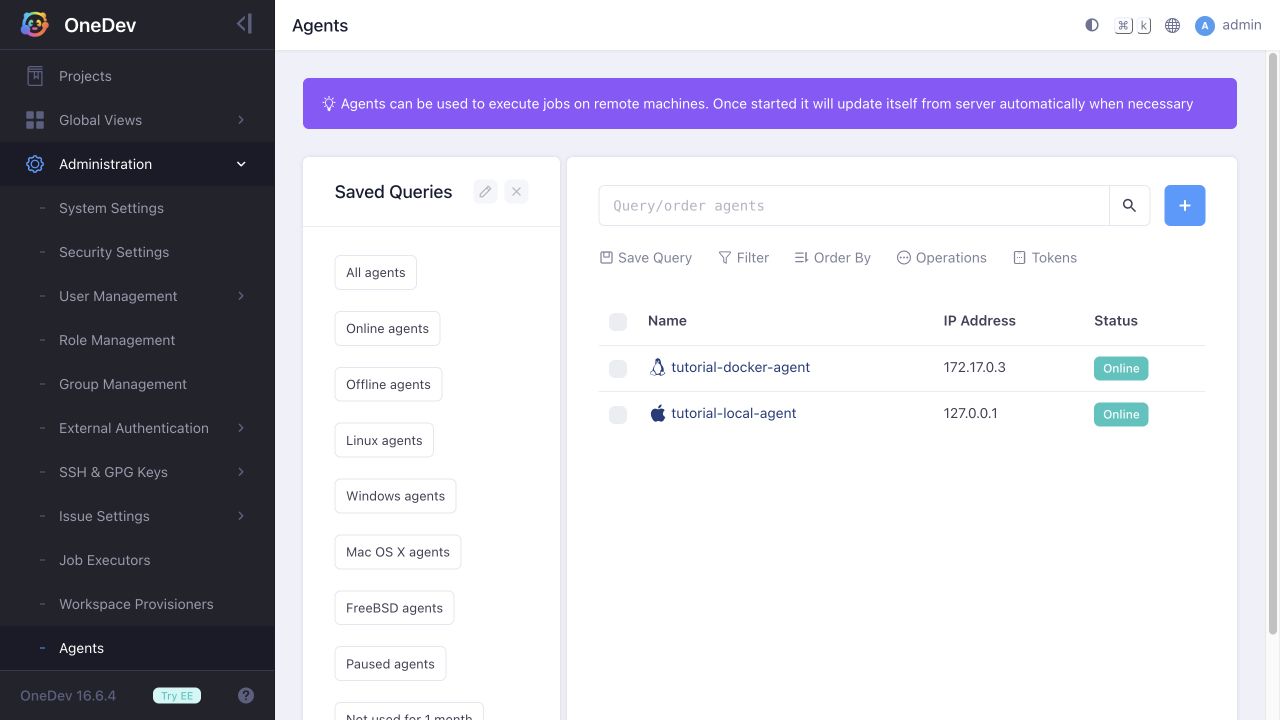The width and height of the screenshot is (1280, 720).
Task: Toggle the select-all agents checkbox
Action: [618, 321]
